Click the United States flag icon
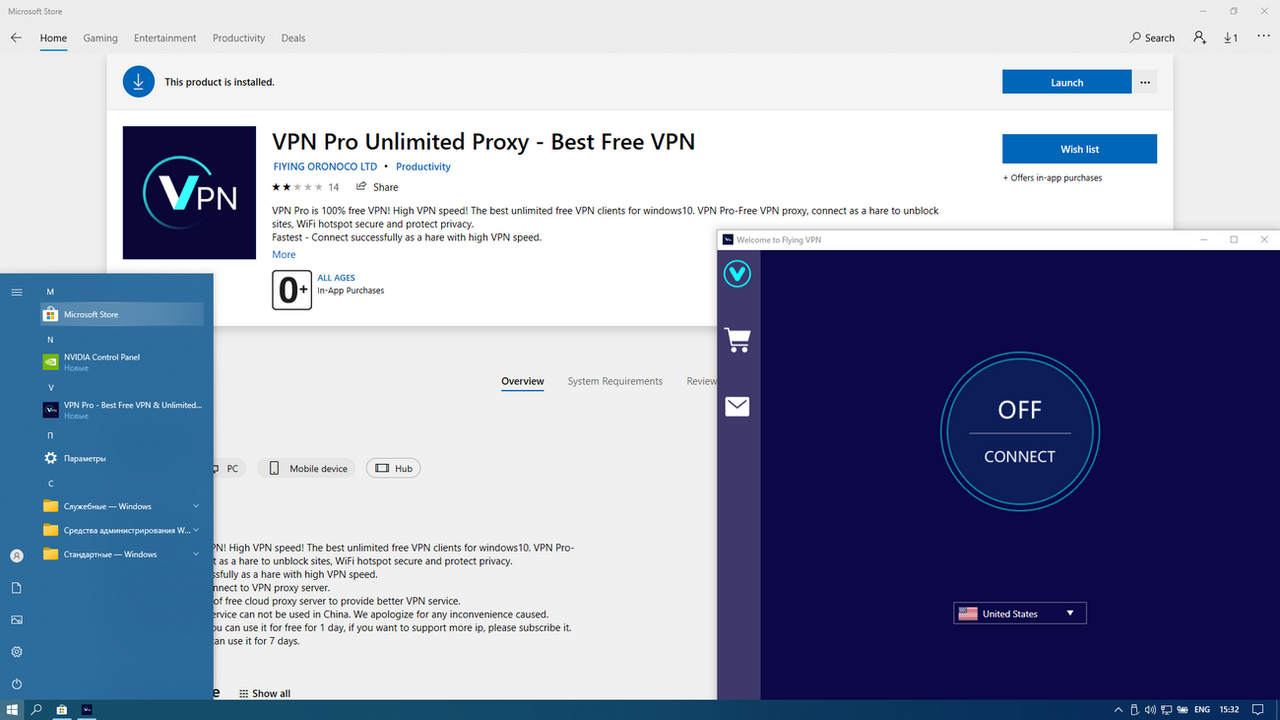Image resolution: width=1280 pixels, height=720 pixels. point(967,614)
